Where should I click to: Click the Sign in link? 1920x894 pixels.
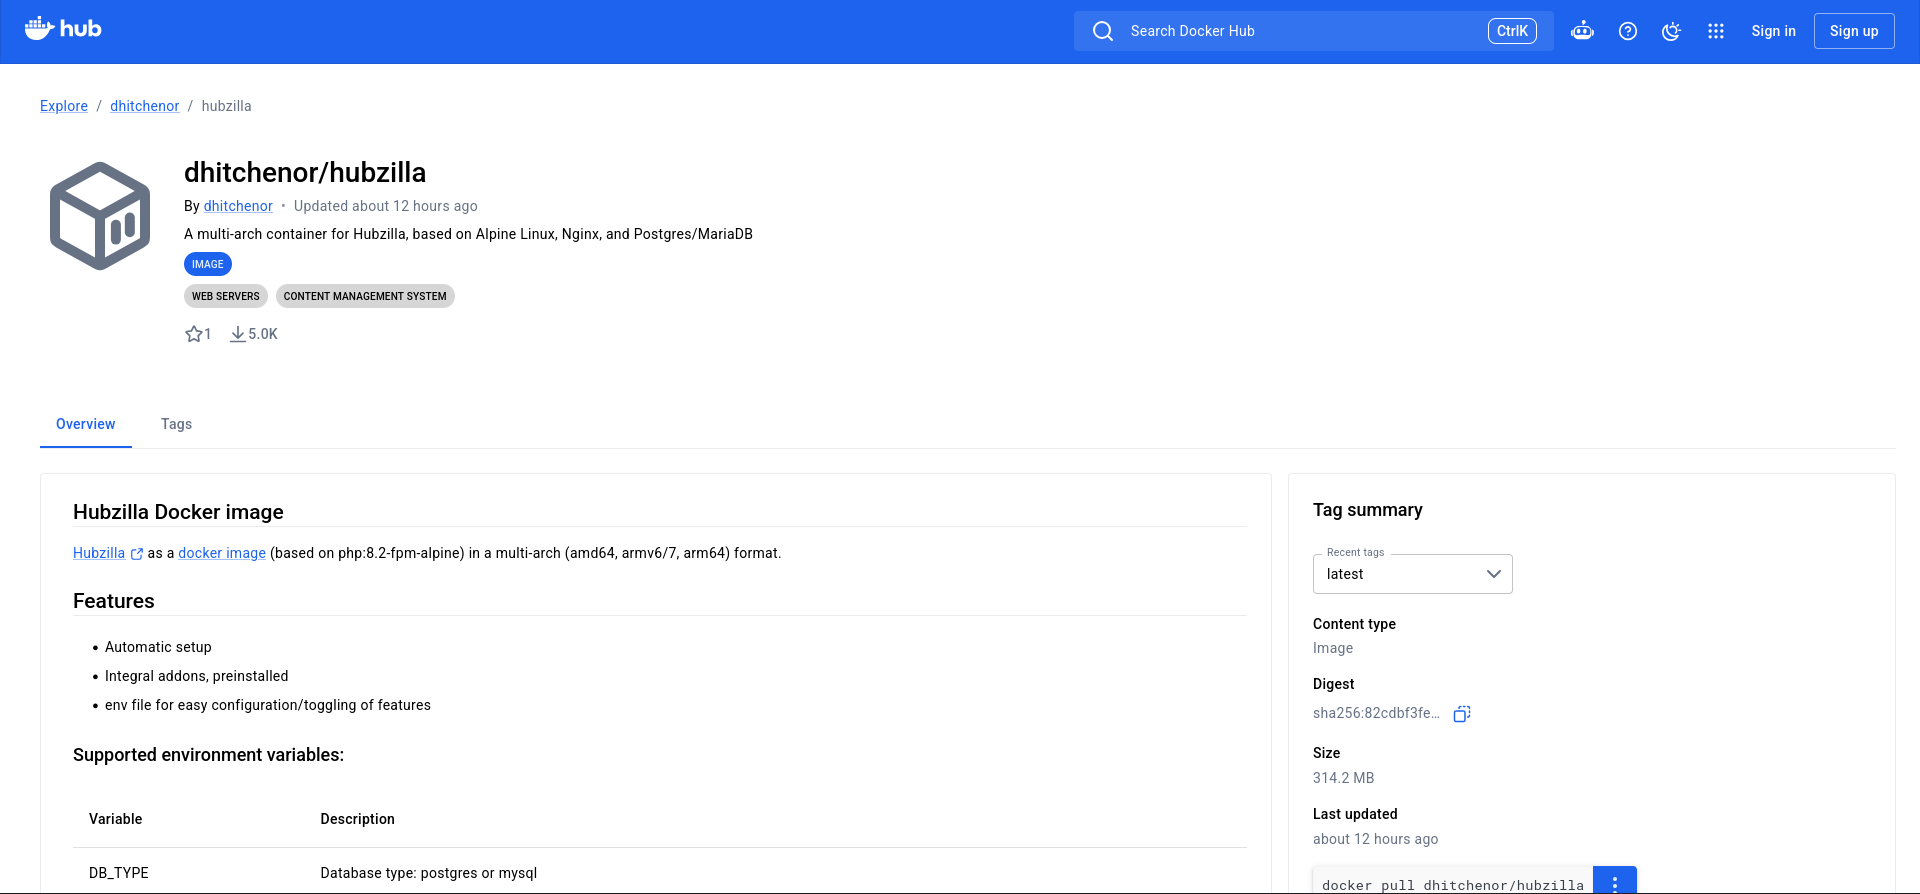click(1773, 31)
